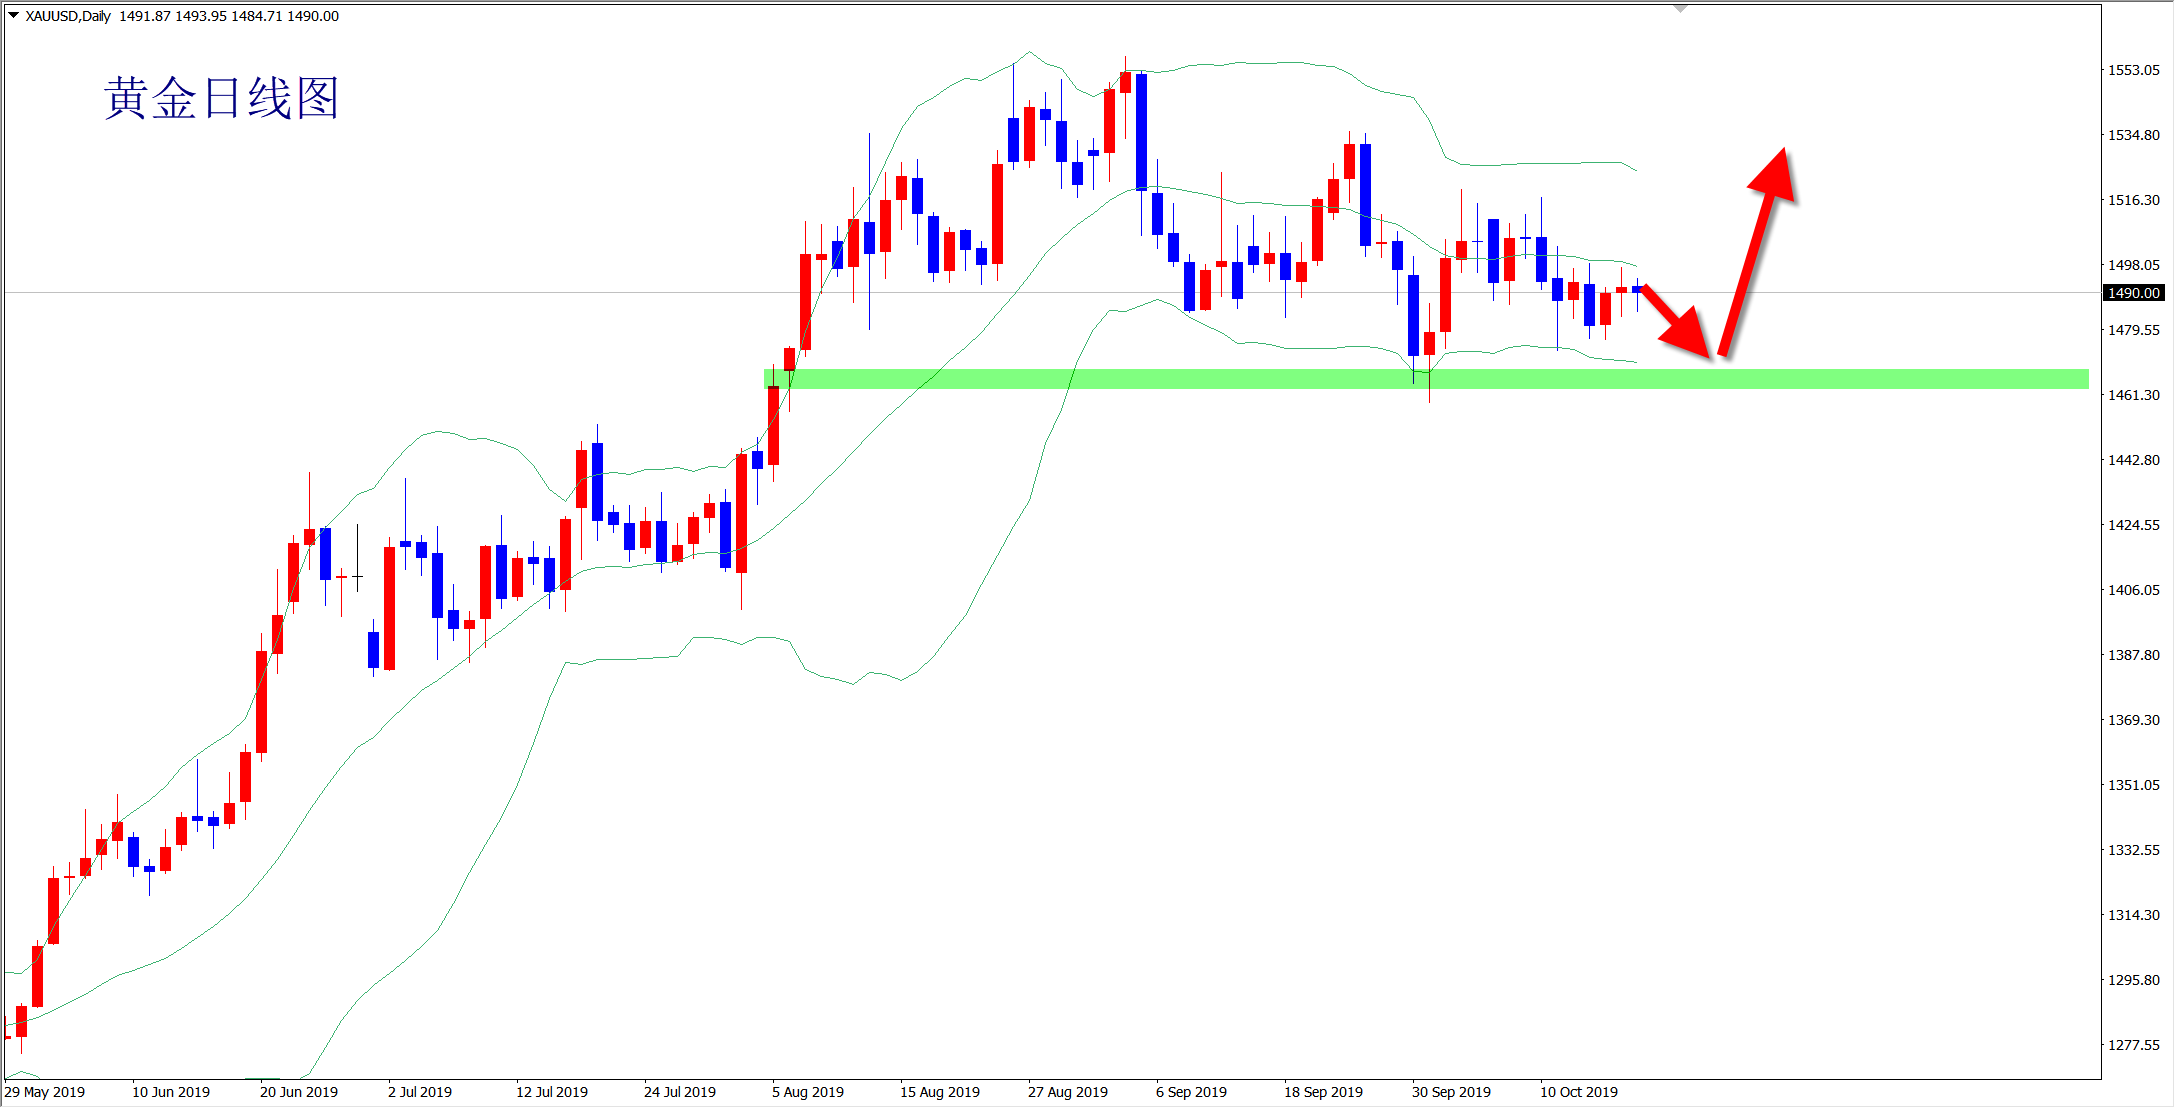Click the 5 Aug 2019 date label
Screen dimensions: 2175x1108
coord(807,1092)
